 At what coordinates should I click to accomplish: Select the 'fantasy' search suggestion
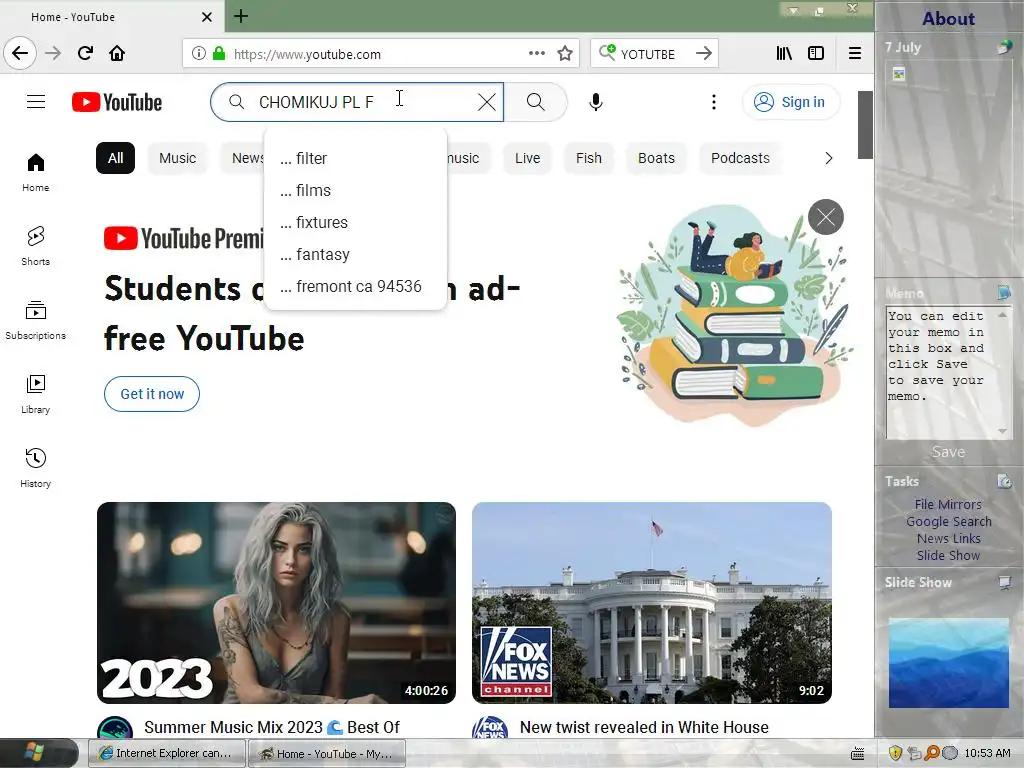coord(355,254)
